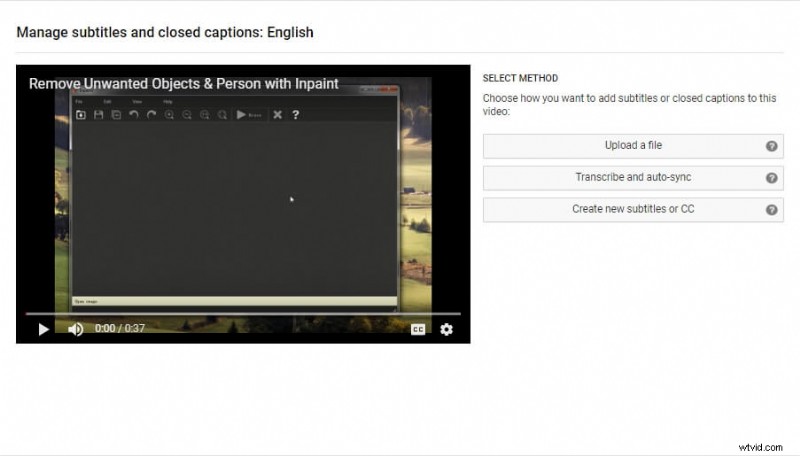Click the open image icon in Inpaint toolbar
800x456 pixels.
[81, 115]
